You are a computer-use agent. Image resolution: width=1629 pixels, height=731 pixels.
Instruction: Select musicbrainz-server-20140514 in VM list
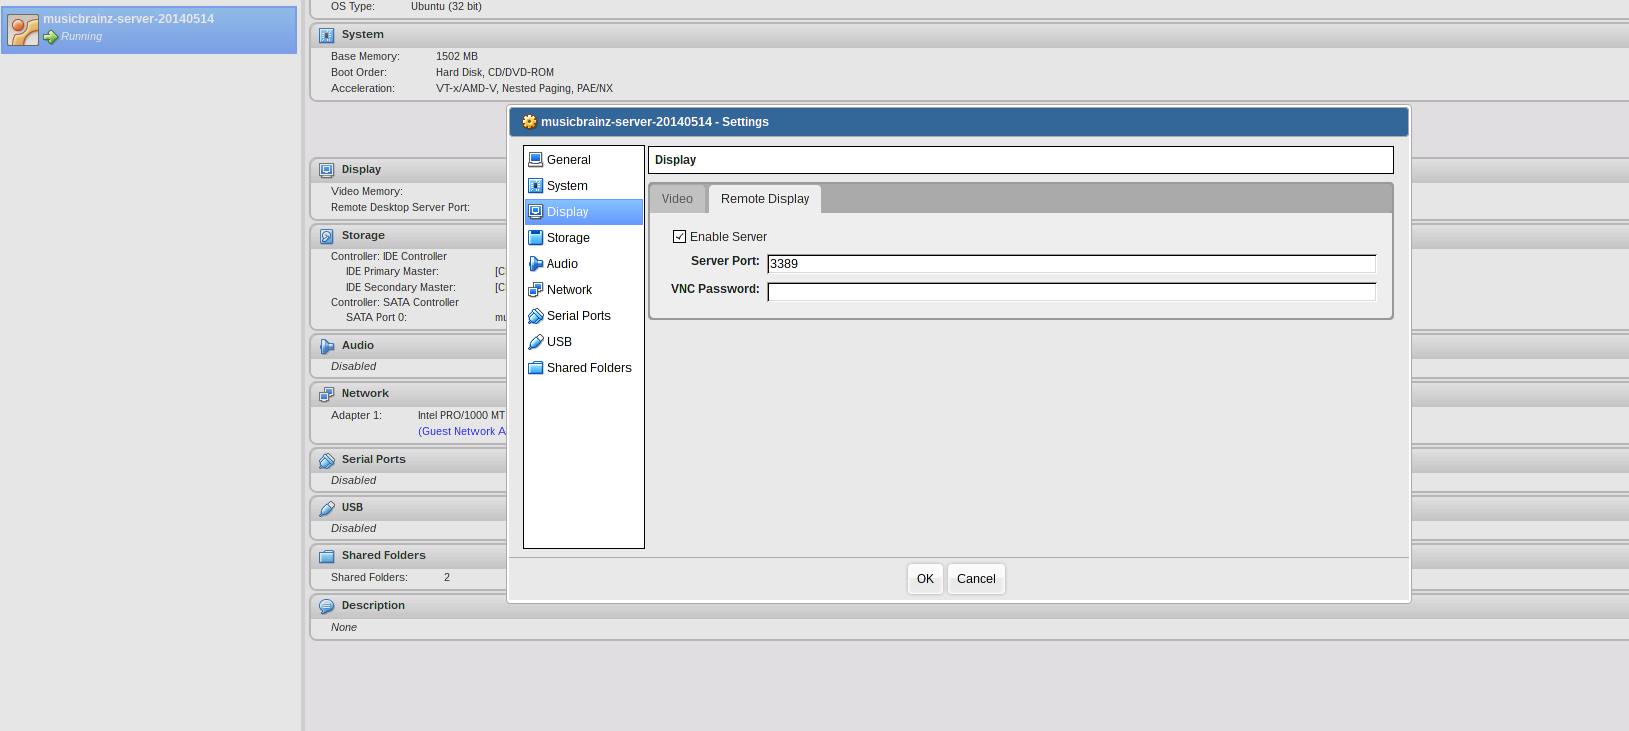coord(149,30)
